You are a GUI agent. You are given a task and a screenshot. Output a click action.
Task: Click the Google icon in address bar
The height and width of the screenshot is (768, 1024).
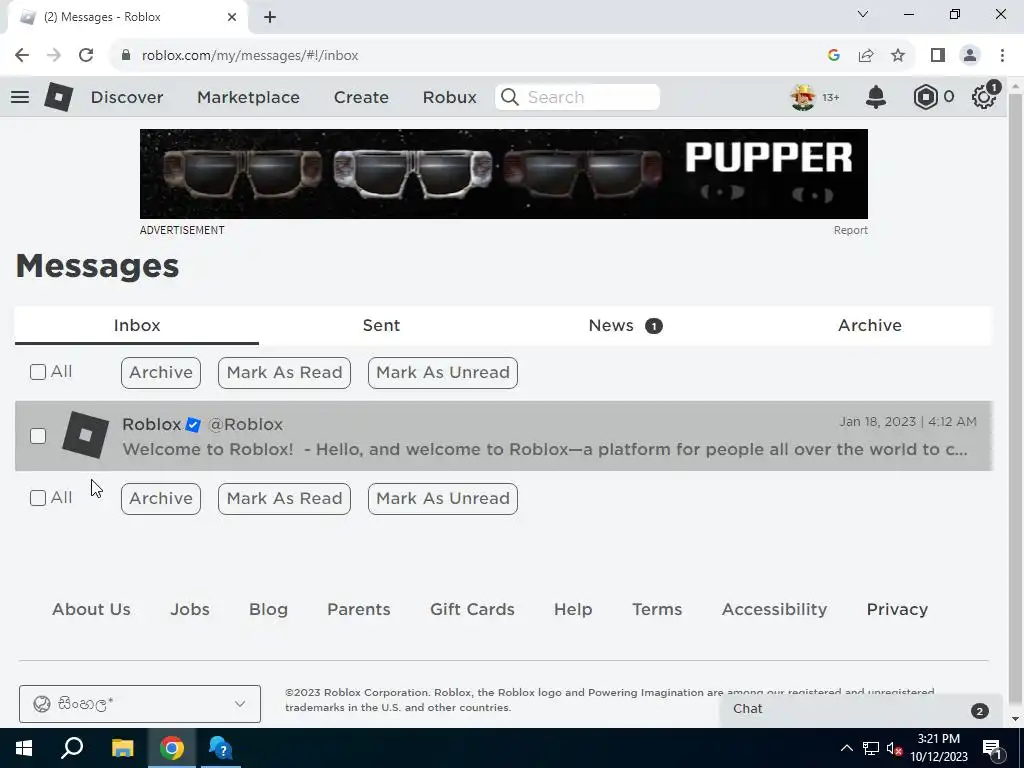pyautogui.click(x=833, y=56)
